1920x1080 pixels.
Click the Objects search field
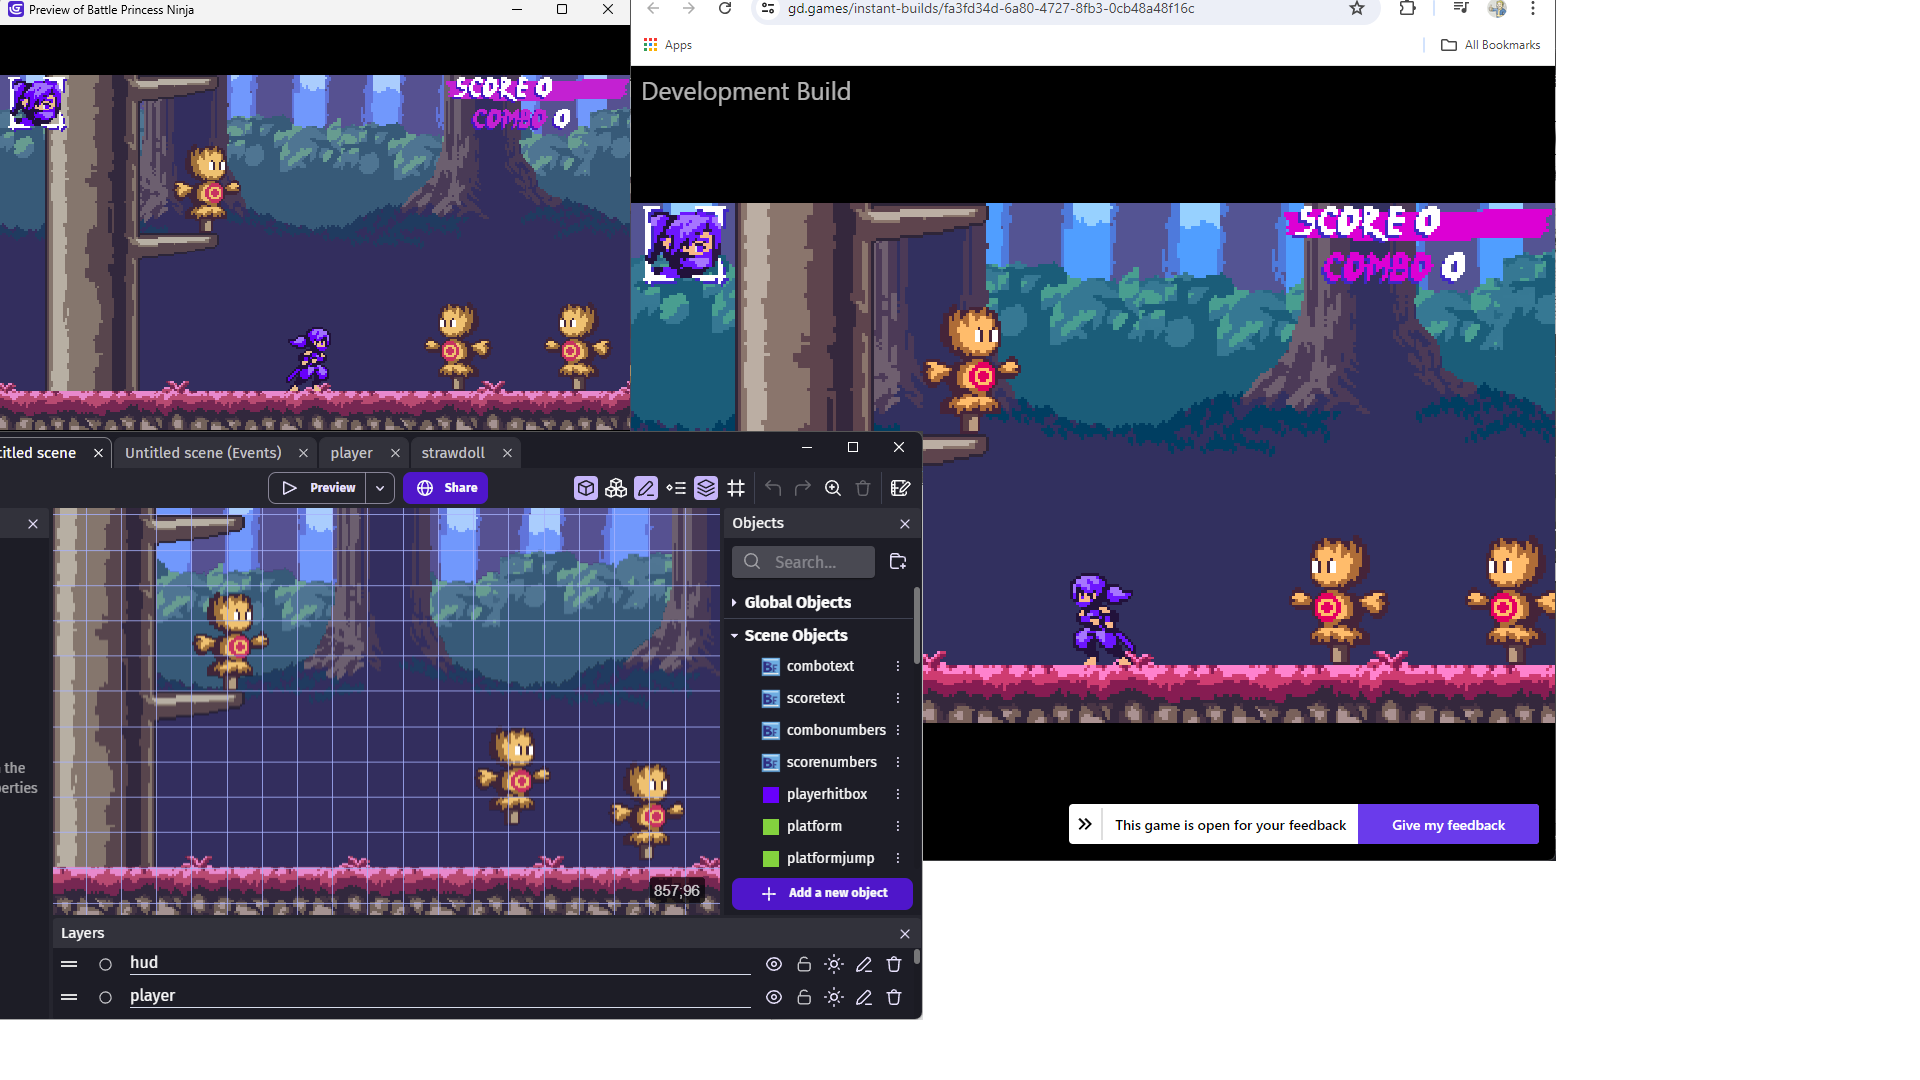click(x=804, y=562)
